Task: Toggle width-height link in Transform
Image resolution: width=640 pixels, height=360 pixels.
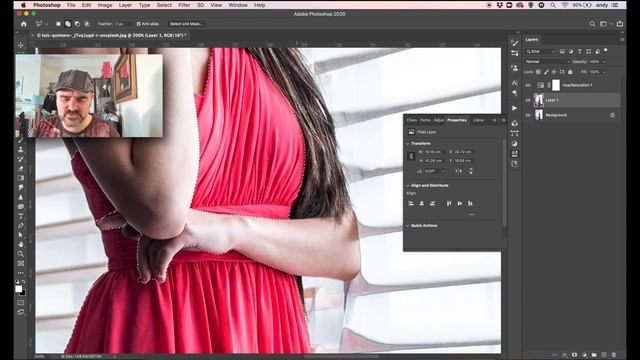Action: coord(411,156)
